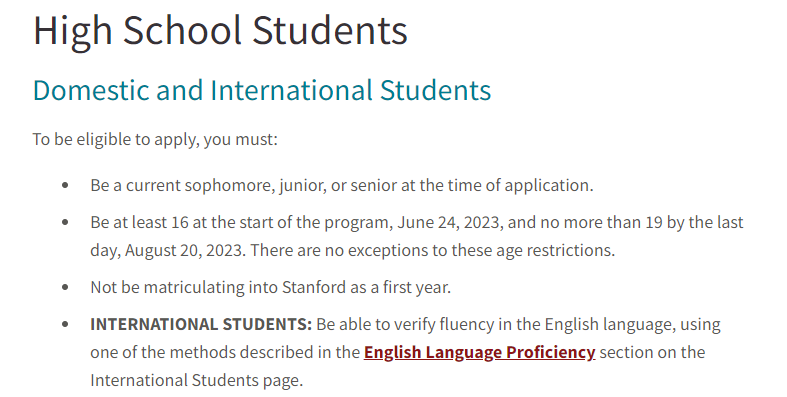Click the August 20, 2023 date text
The height and width of the screenshot is (397, 787).
pyautogui.click(x=185, y=250)
